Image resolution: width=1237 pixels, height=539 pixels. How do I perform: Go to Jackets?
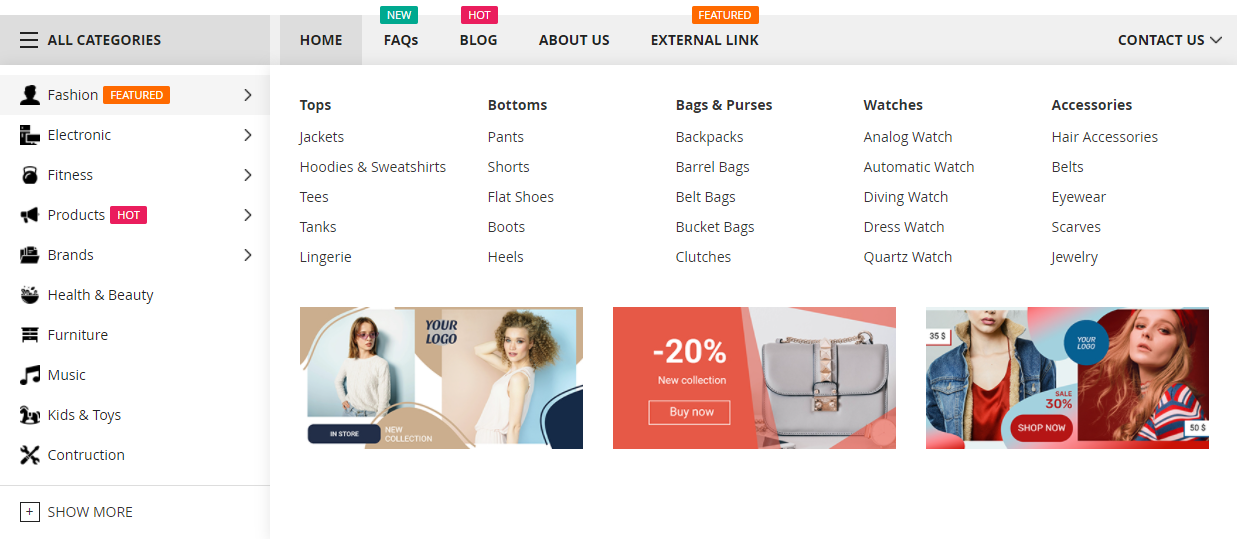[x=322, y=137]
